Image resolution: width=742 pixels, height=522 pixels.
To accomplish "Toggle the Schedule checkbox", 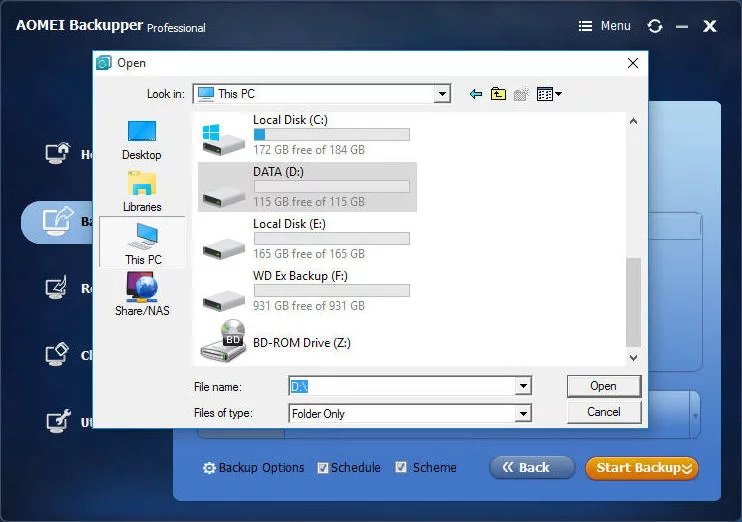I will click(x=323, y=468).
